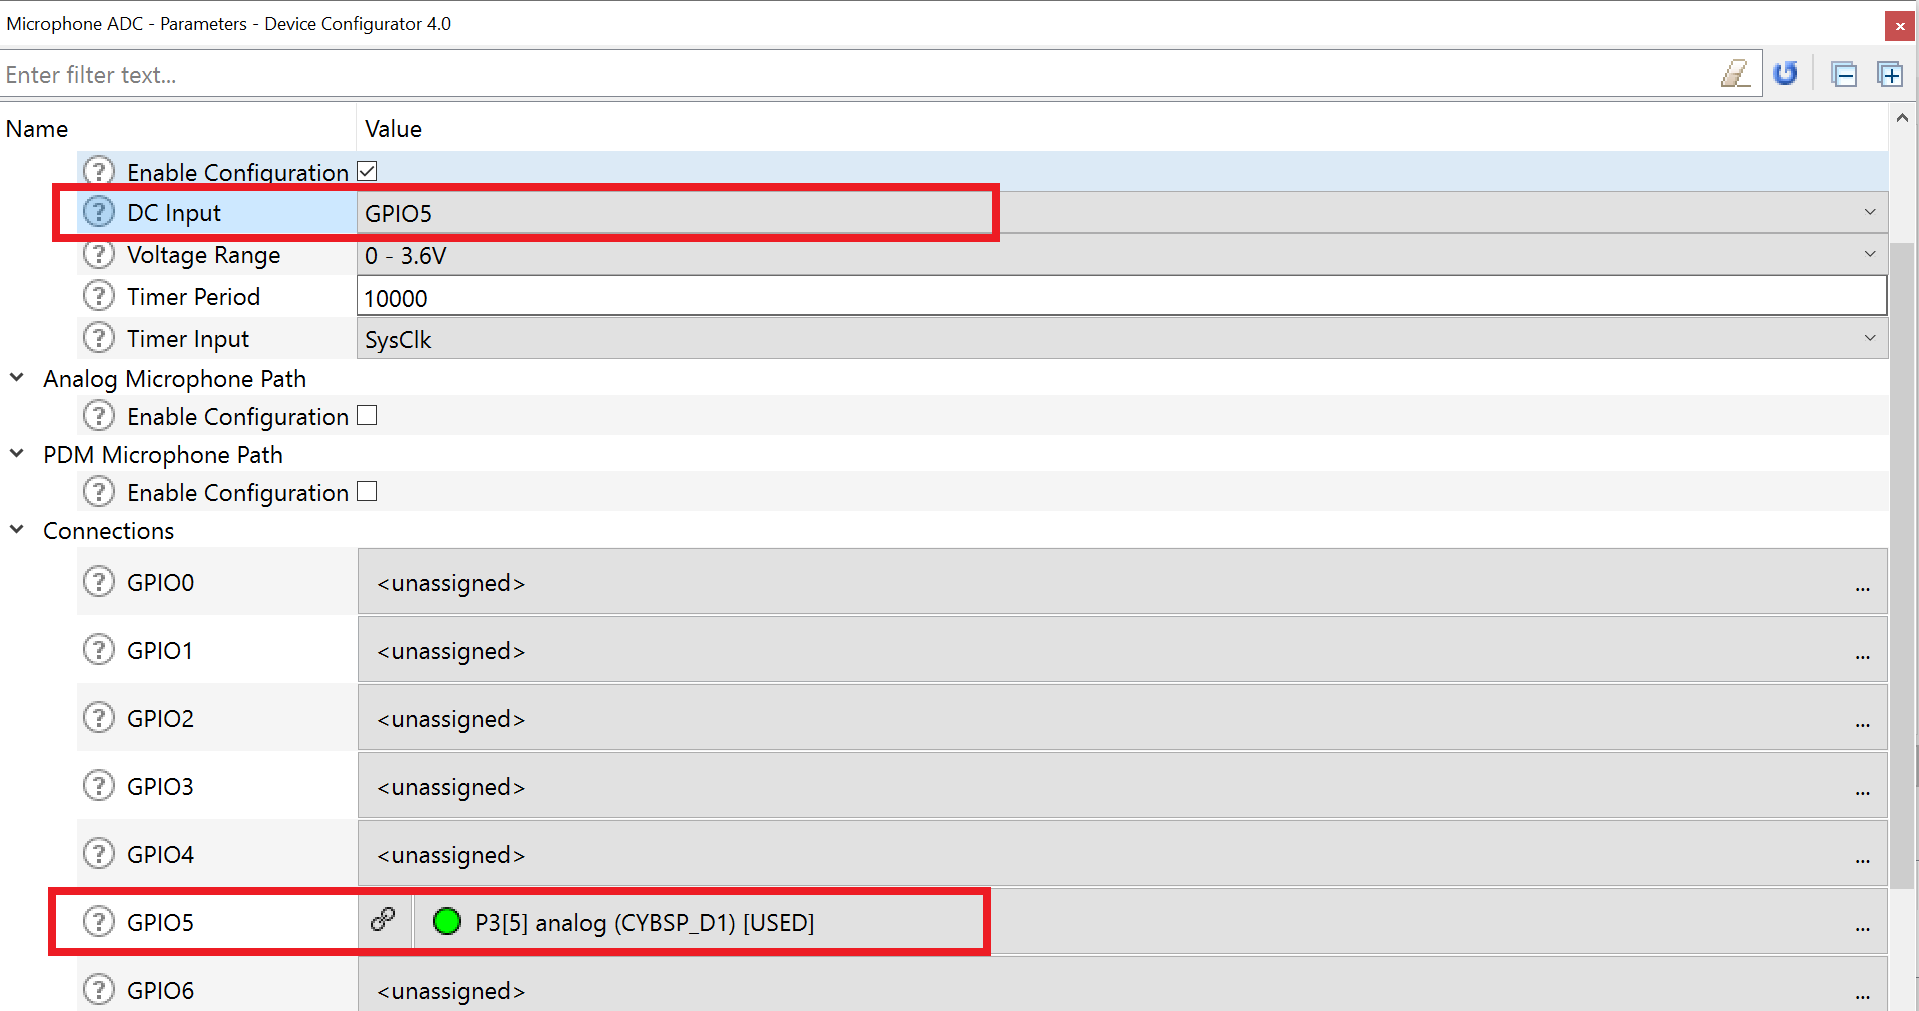
Task: Open help icon for GPIO1 connection
Action: click(x=98, y=649)
